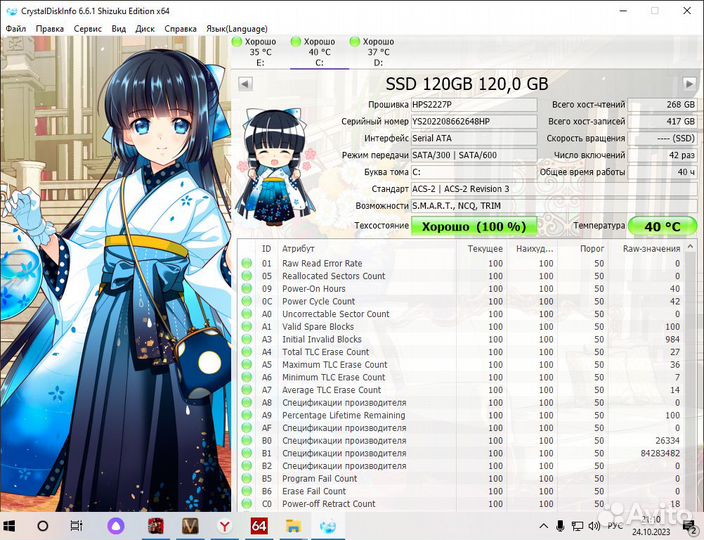Open the notification center icon
Screen dimensions: 704x540
tap(690, 526)
